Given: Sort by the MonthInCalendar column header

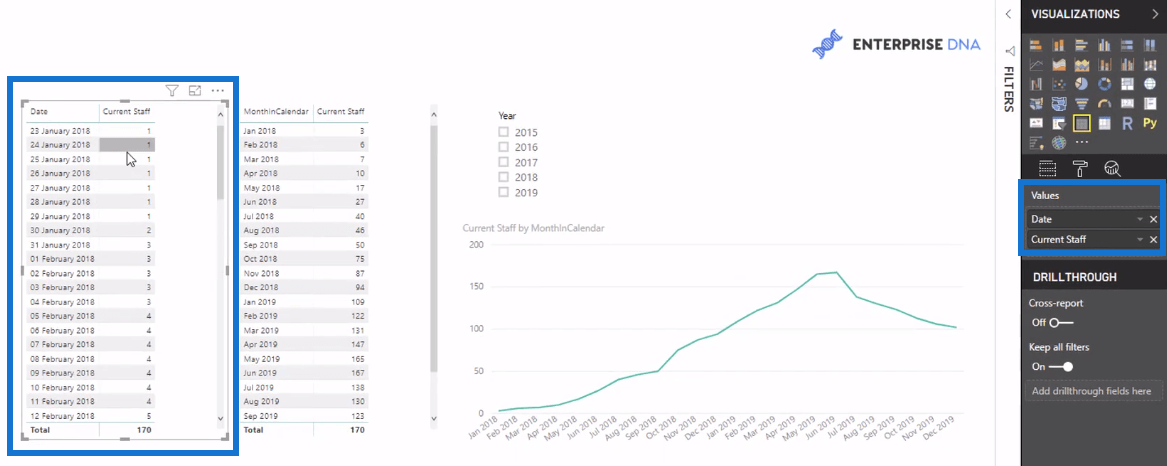Looking at the screenshot, I should click(276, 112).
